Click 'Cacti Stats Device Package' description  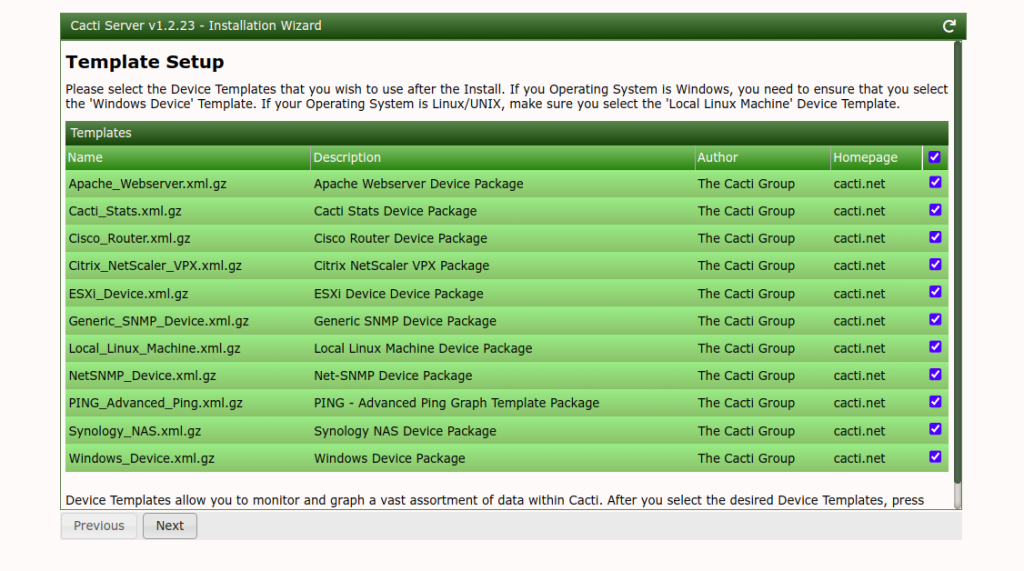tap(395, 212)
